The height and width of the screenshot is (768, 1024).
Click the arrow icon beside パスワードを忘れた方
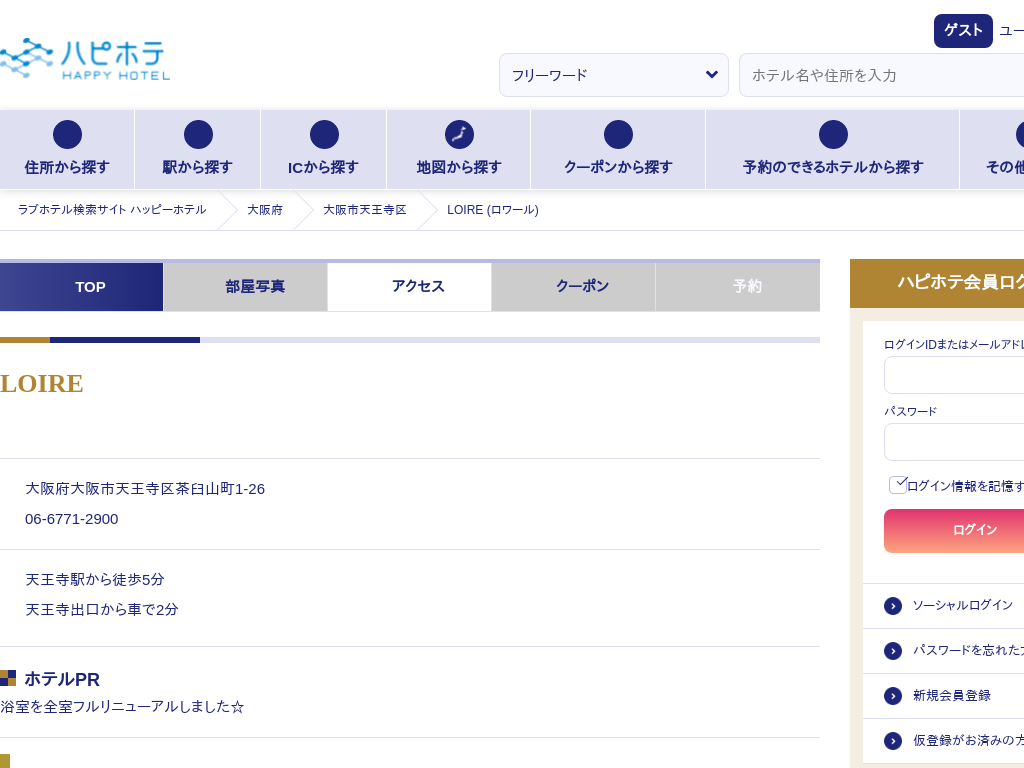(x=893, y=651)
